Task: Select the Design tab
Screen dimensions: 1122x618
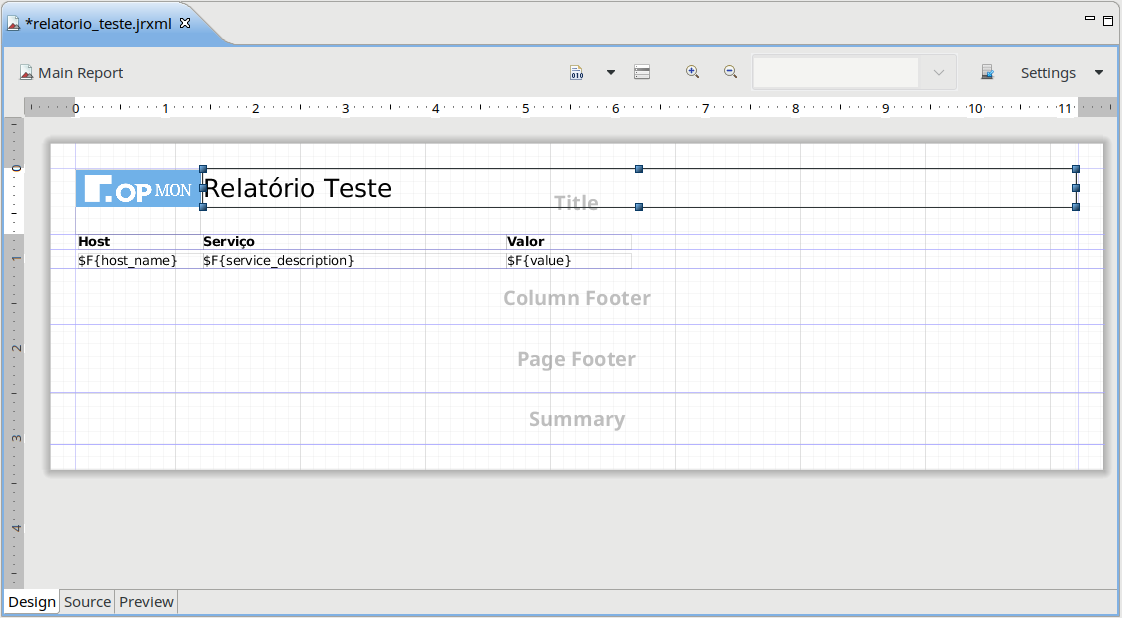Action: point(32,602)
